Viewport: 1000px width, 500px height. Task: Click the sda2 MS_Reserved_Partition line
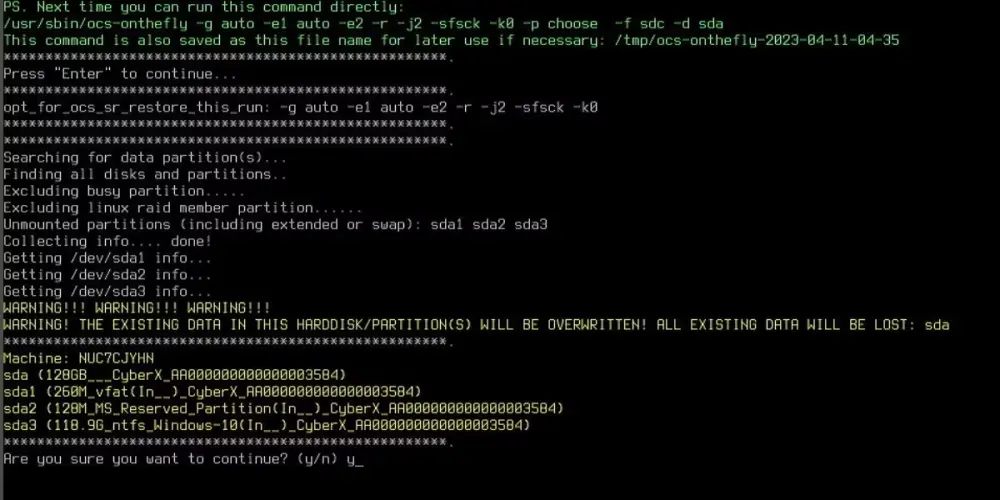pyautogui.click(x=284, y=408)
